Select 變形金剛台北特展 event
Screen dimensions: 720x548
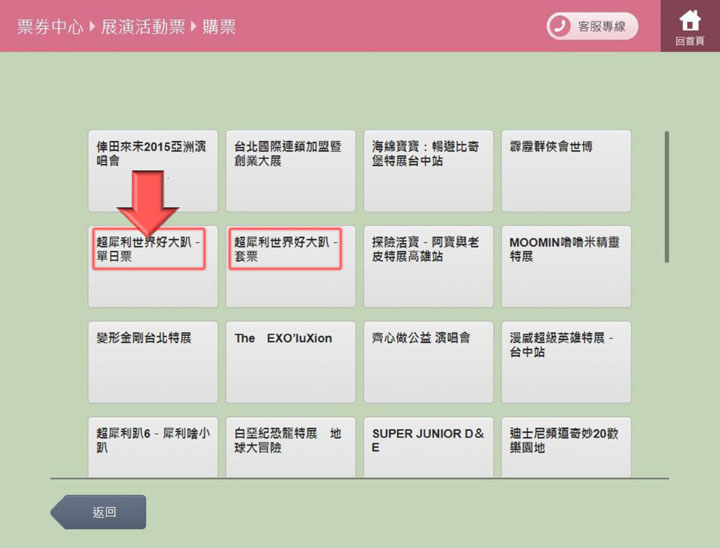pos(152,362)
